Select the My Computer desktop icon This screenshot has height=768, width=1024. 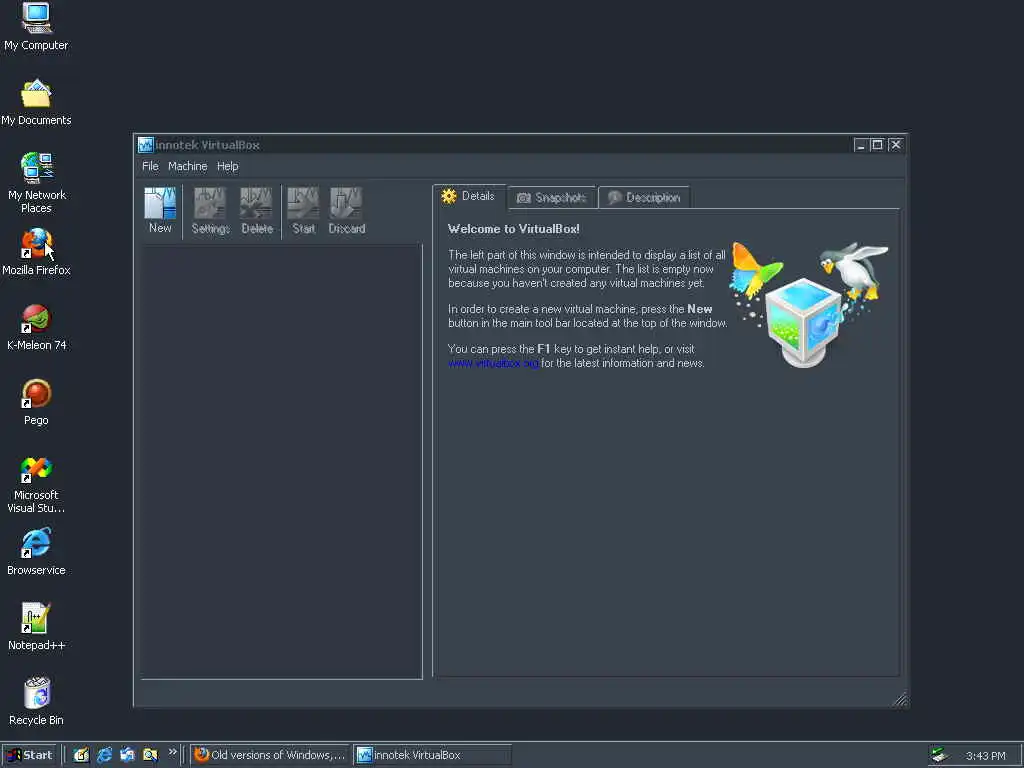point(36,26)
